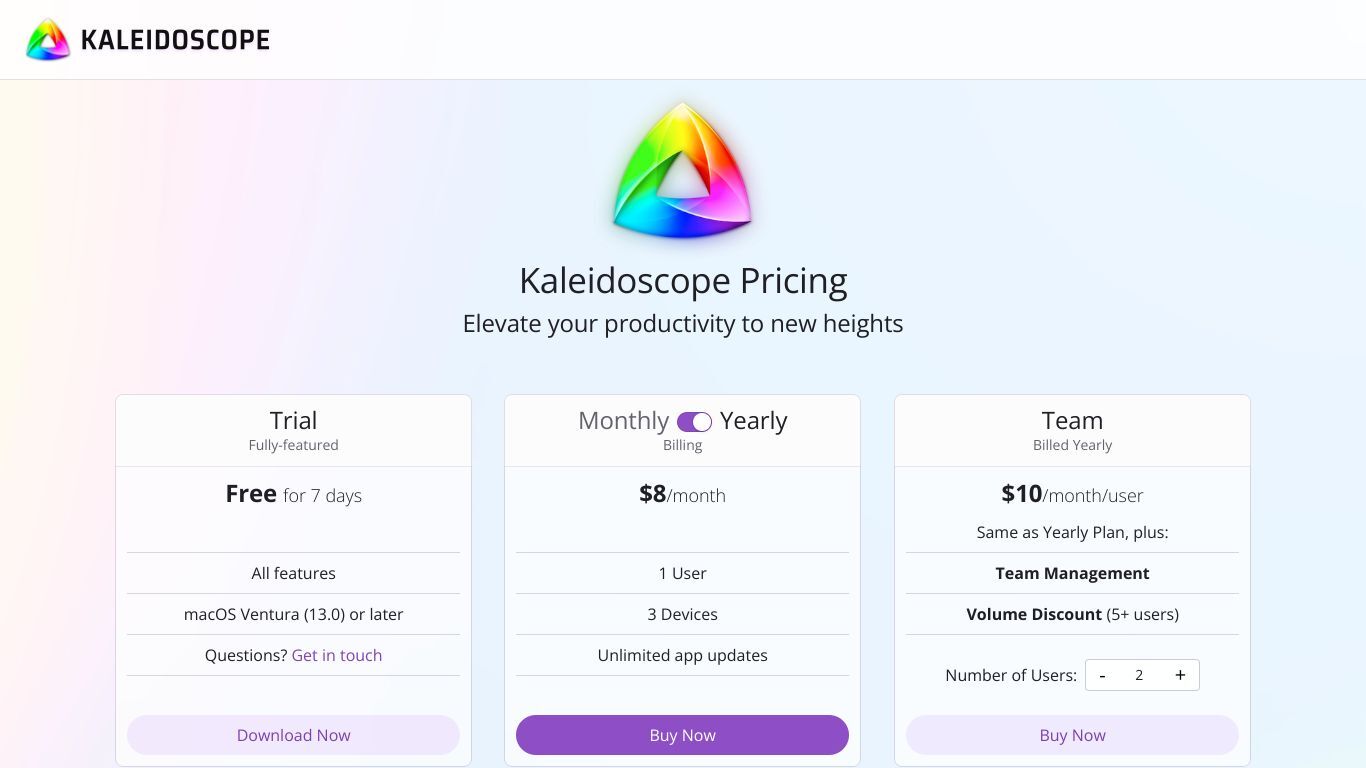Click the Team plan title
The height and width of the screenshot is (768, 1366).
click(x=1072, y=420)
